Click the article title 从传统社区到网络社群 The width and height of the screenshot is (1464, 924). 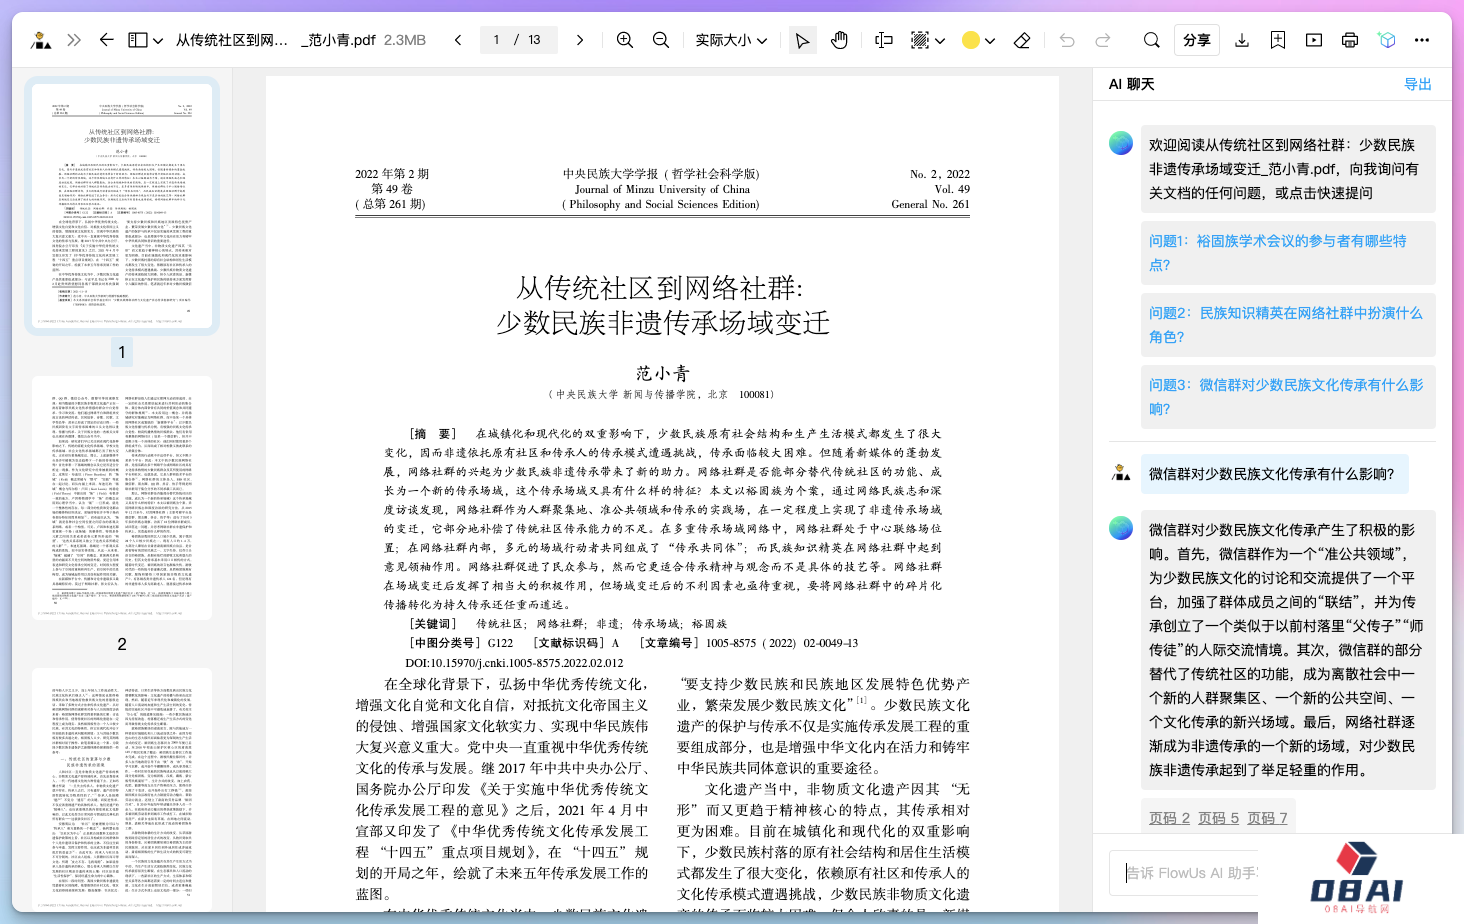660,288
